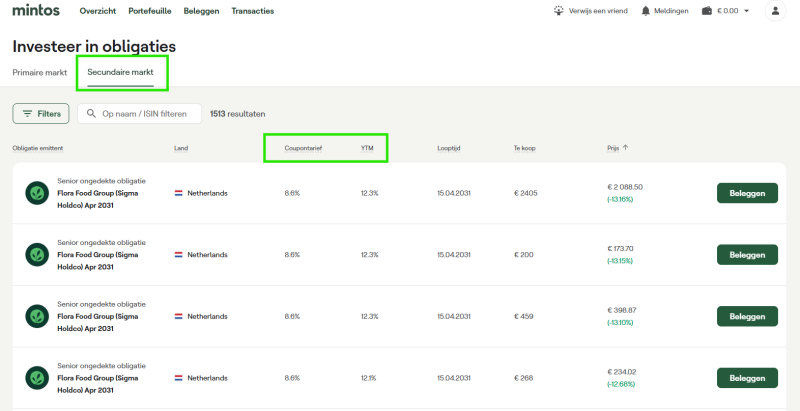Click the (-12.68%) discount value

[621, 384]
